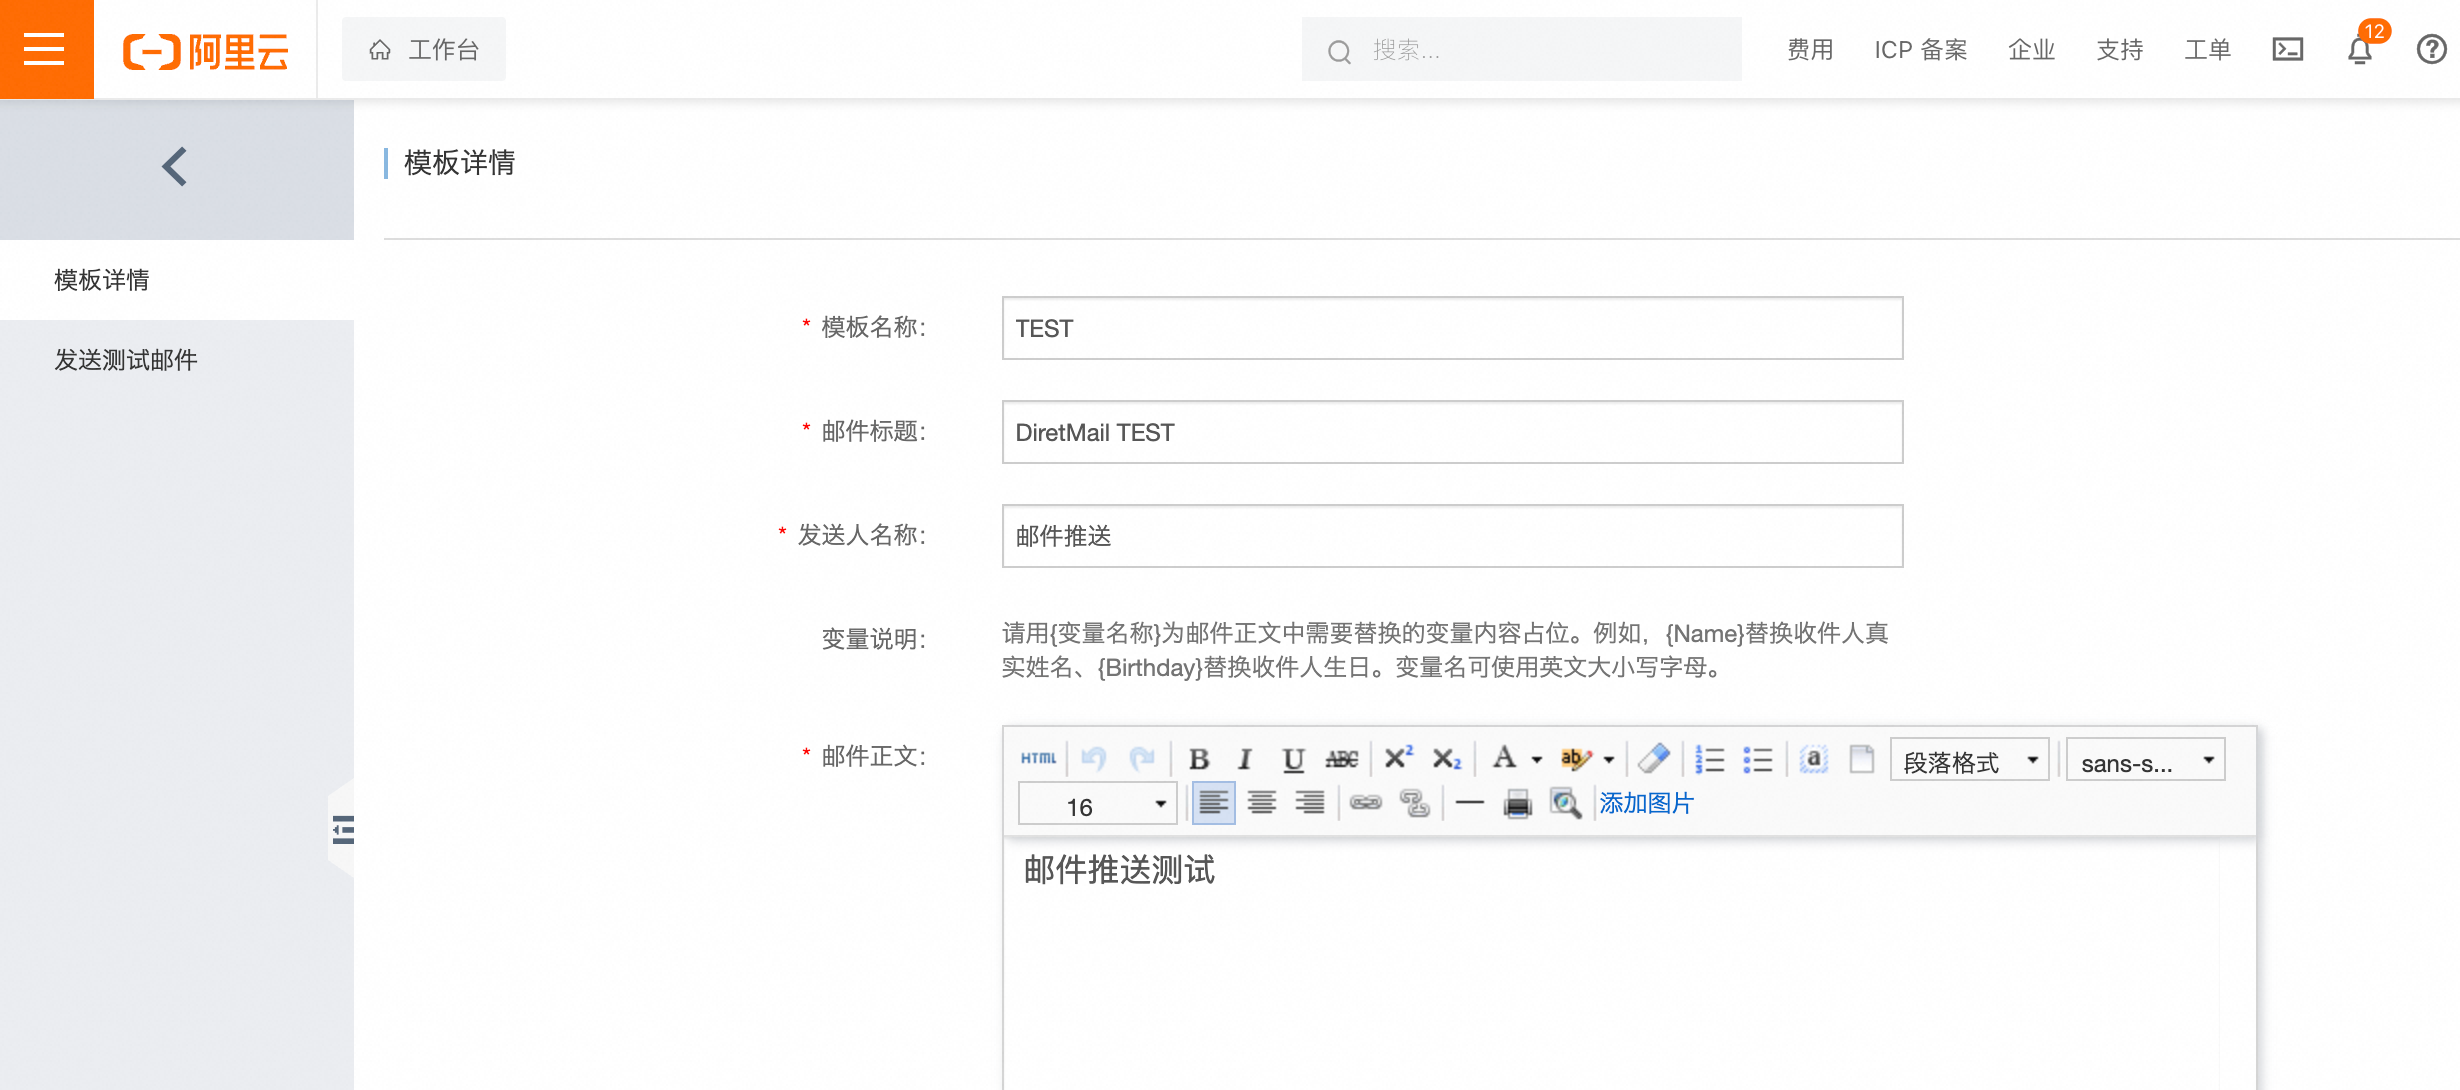Click the 邮件标题 input field
Viewport: 2460px width, 1090px height.
[1451, 433]
